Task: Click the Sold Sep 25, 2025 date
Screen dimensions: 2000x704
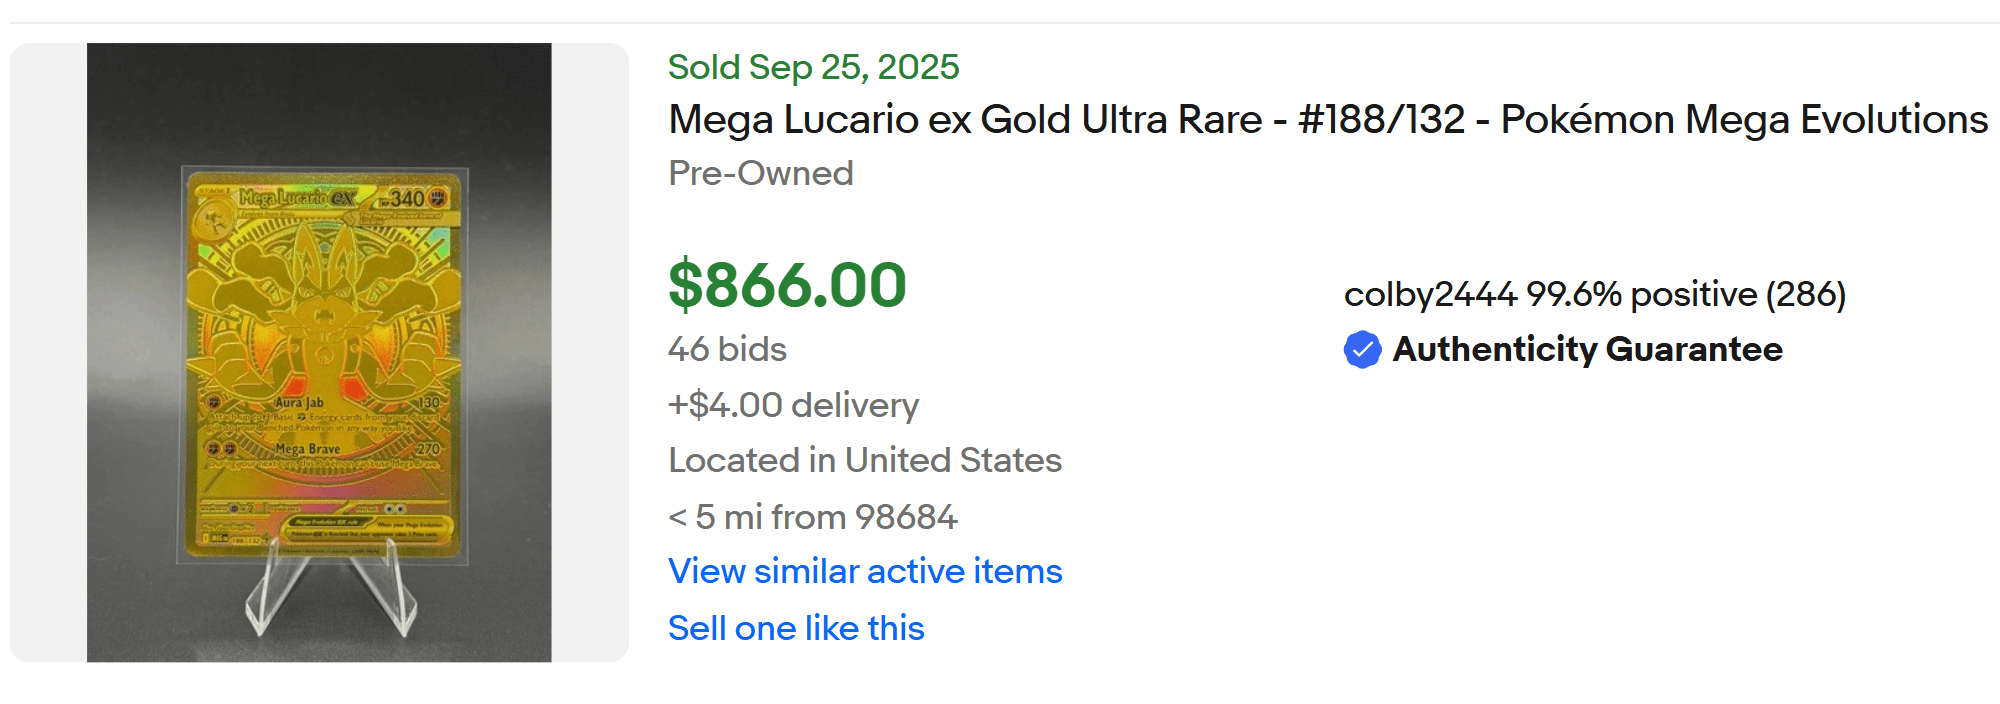Action: [x=813, y=67]
